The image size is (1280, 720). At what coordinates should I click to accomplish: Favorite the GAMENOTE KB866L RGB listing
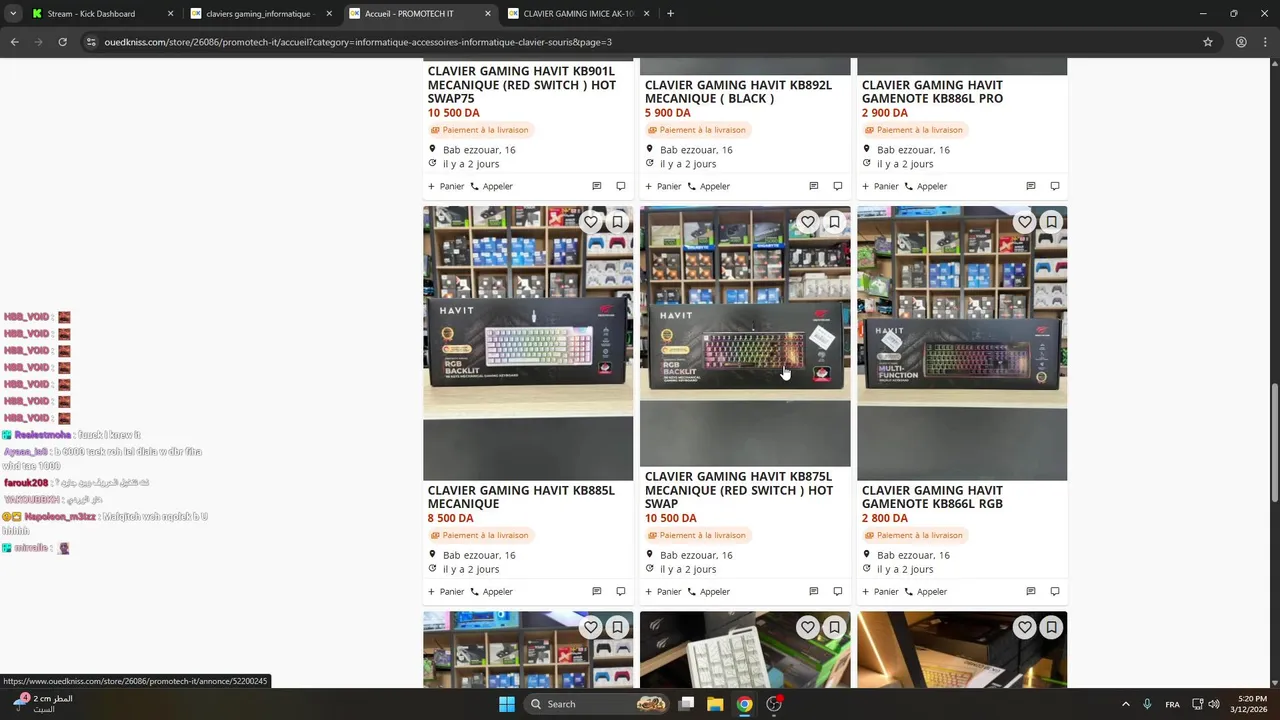coord(1025,222)
